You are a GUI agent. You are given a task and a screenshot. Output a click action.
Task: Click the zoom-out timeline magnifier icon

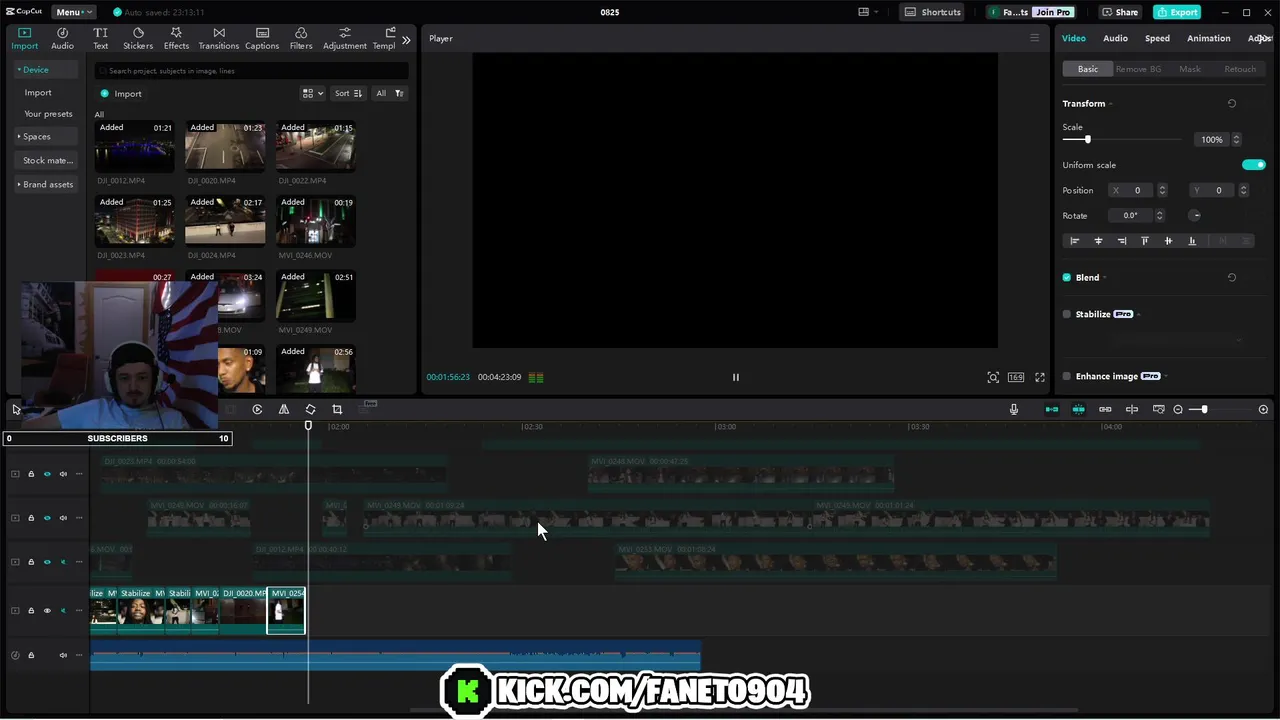pyautogui.click(x=1178, y=409)
